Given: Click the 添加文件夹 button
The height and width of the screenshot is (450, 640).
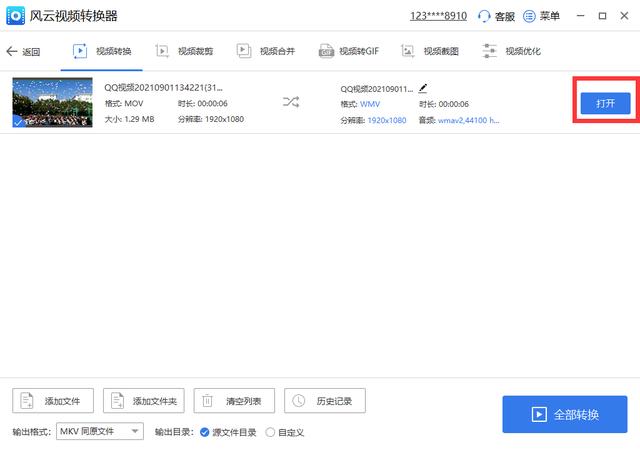Looking at the screenshot, I should [x=144, y=401].
